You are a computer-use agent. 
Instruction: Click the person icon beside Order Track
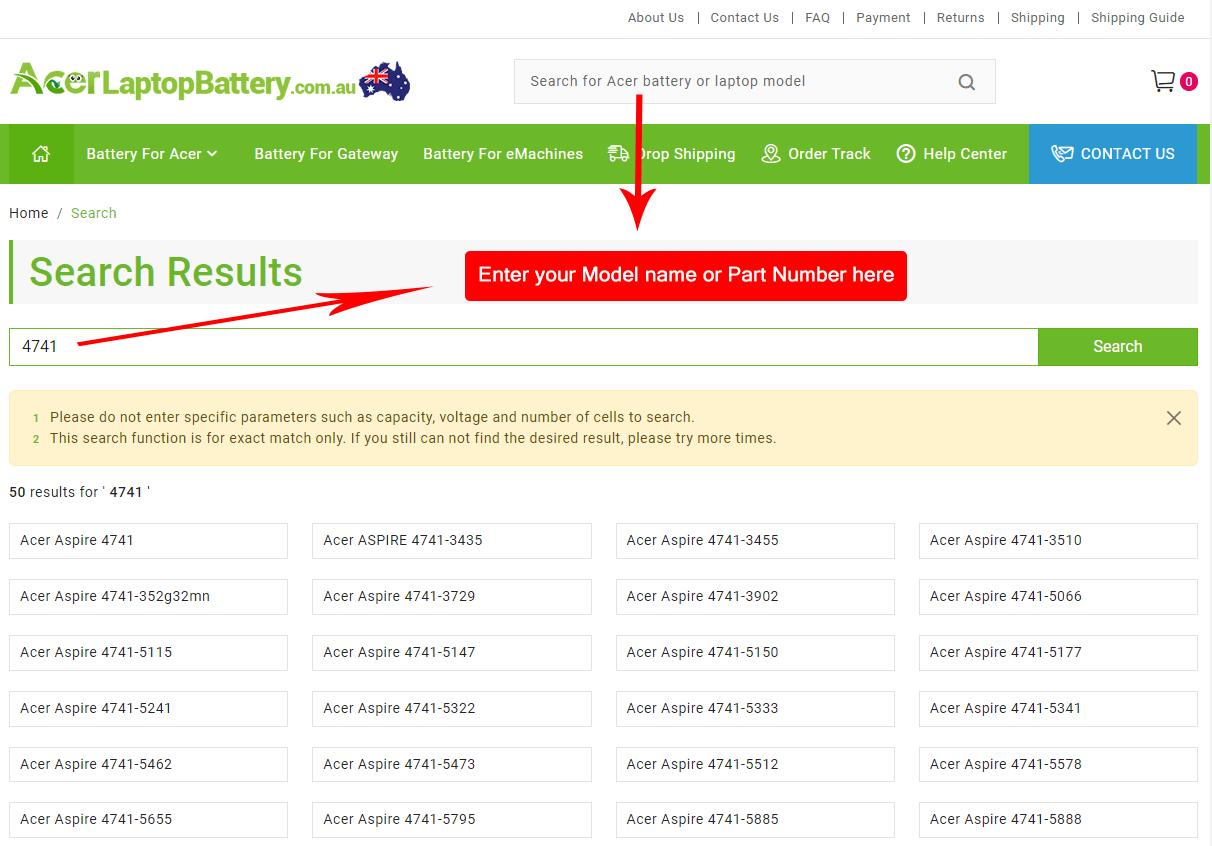(x=771, y=153)
